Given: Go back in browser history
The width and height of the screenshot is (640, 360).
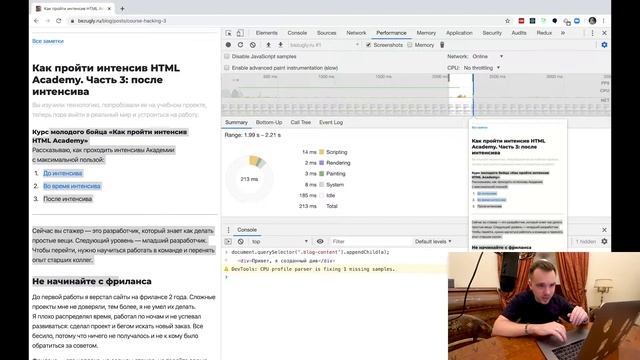Looking at the screenshot, I should coord(37,21).
